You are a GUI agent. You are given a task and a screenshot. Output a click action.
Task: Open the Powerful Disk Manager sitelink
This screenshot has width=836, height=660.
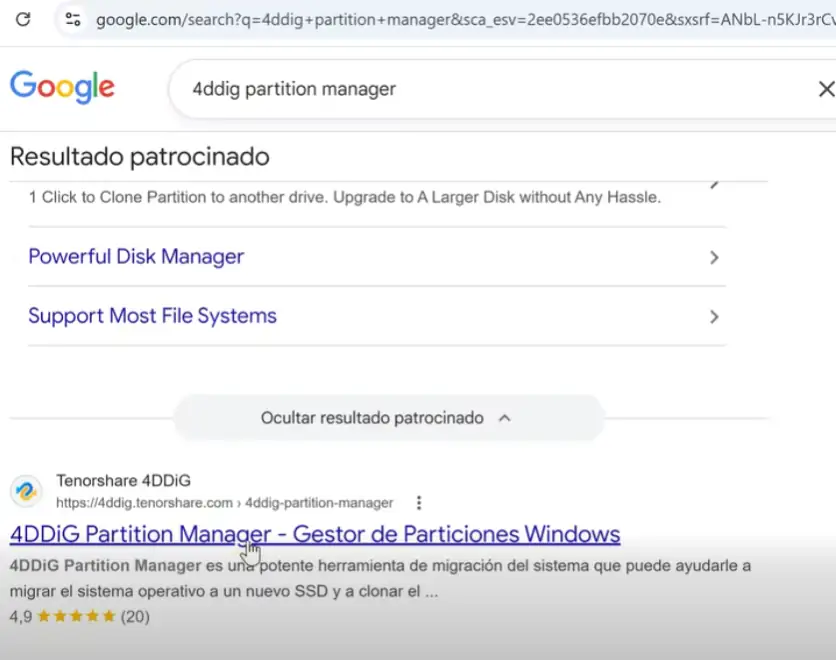point(136,257)
